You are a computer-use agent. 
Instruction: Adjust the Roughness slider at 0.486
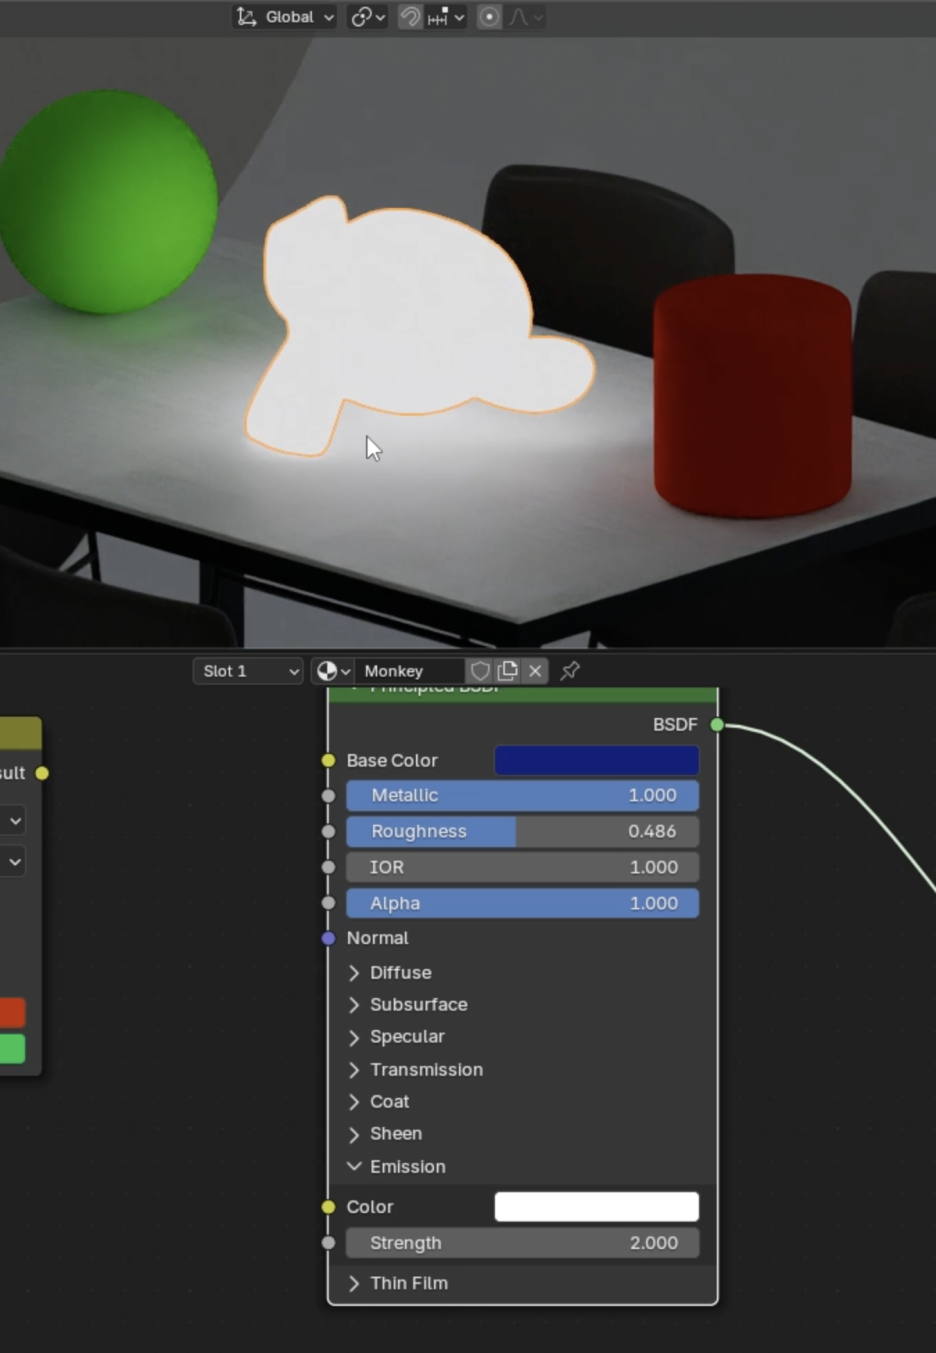pos(522,831)
